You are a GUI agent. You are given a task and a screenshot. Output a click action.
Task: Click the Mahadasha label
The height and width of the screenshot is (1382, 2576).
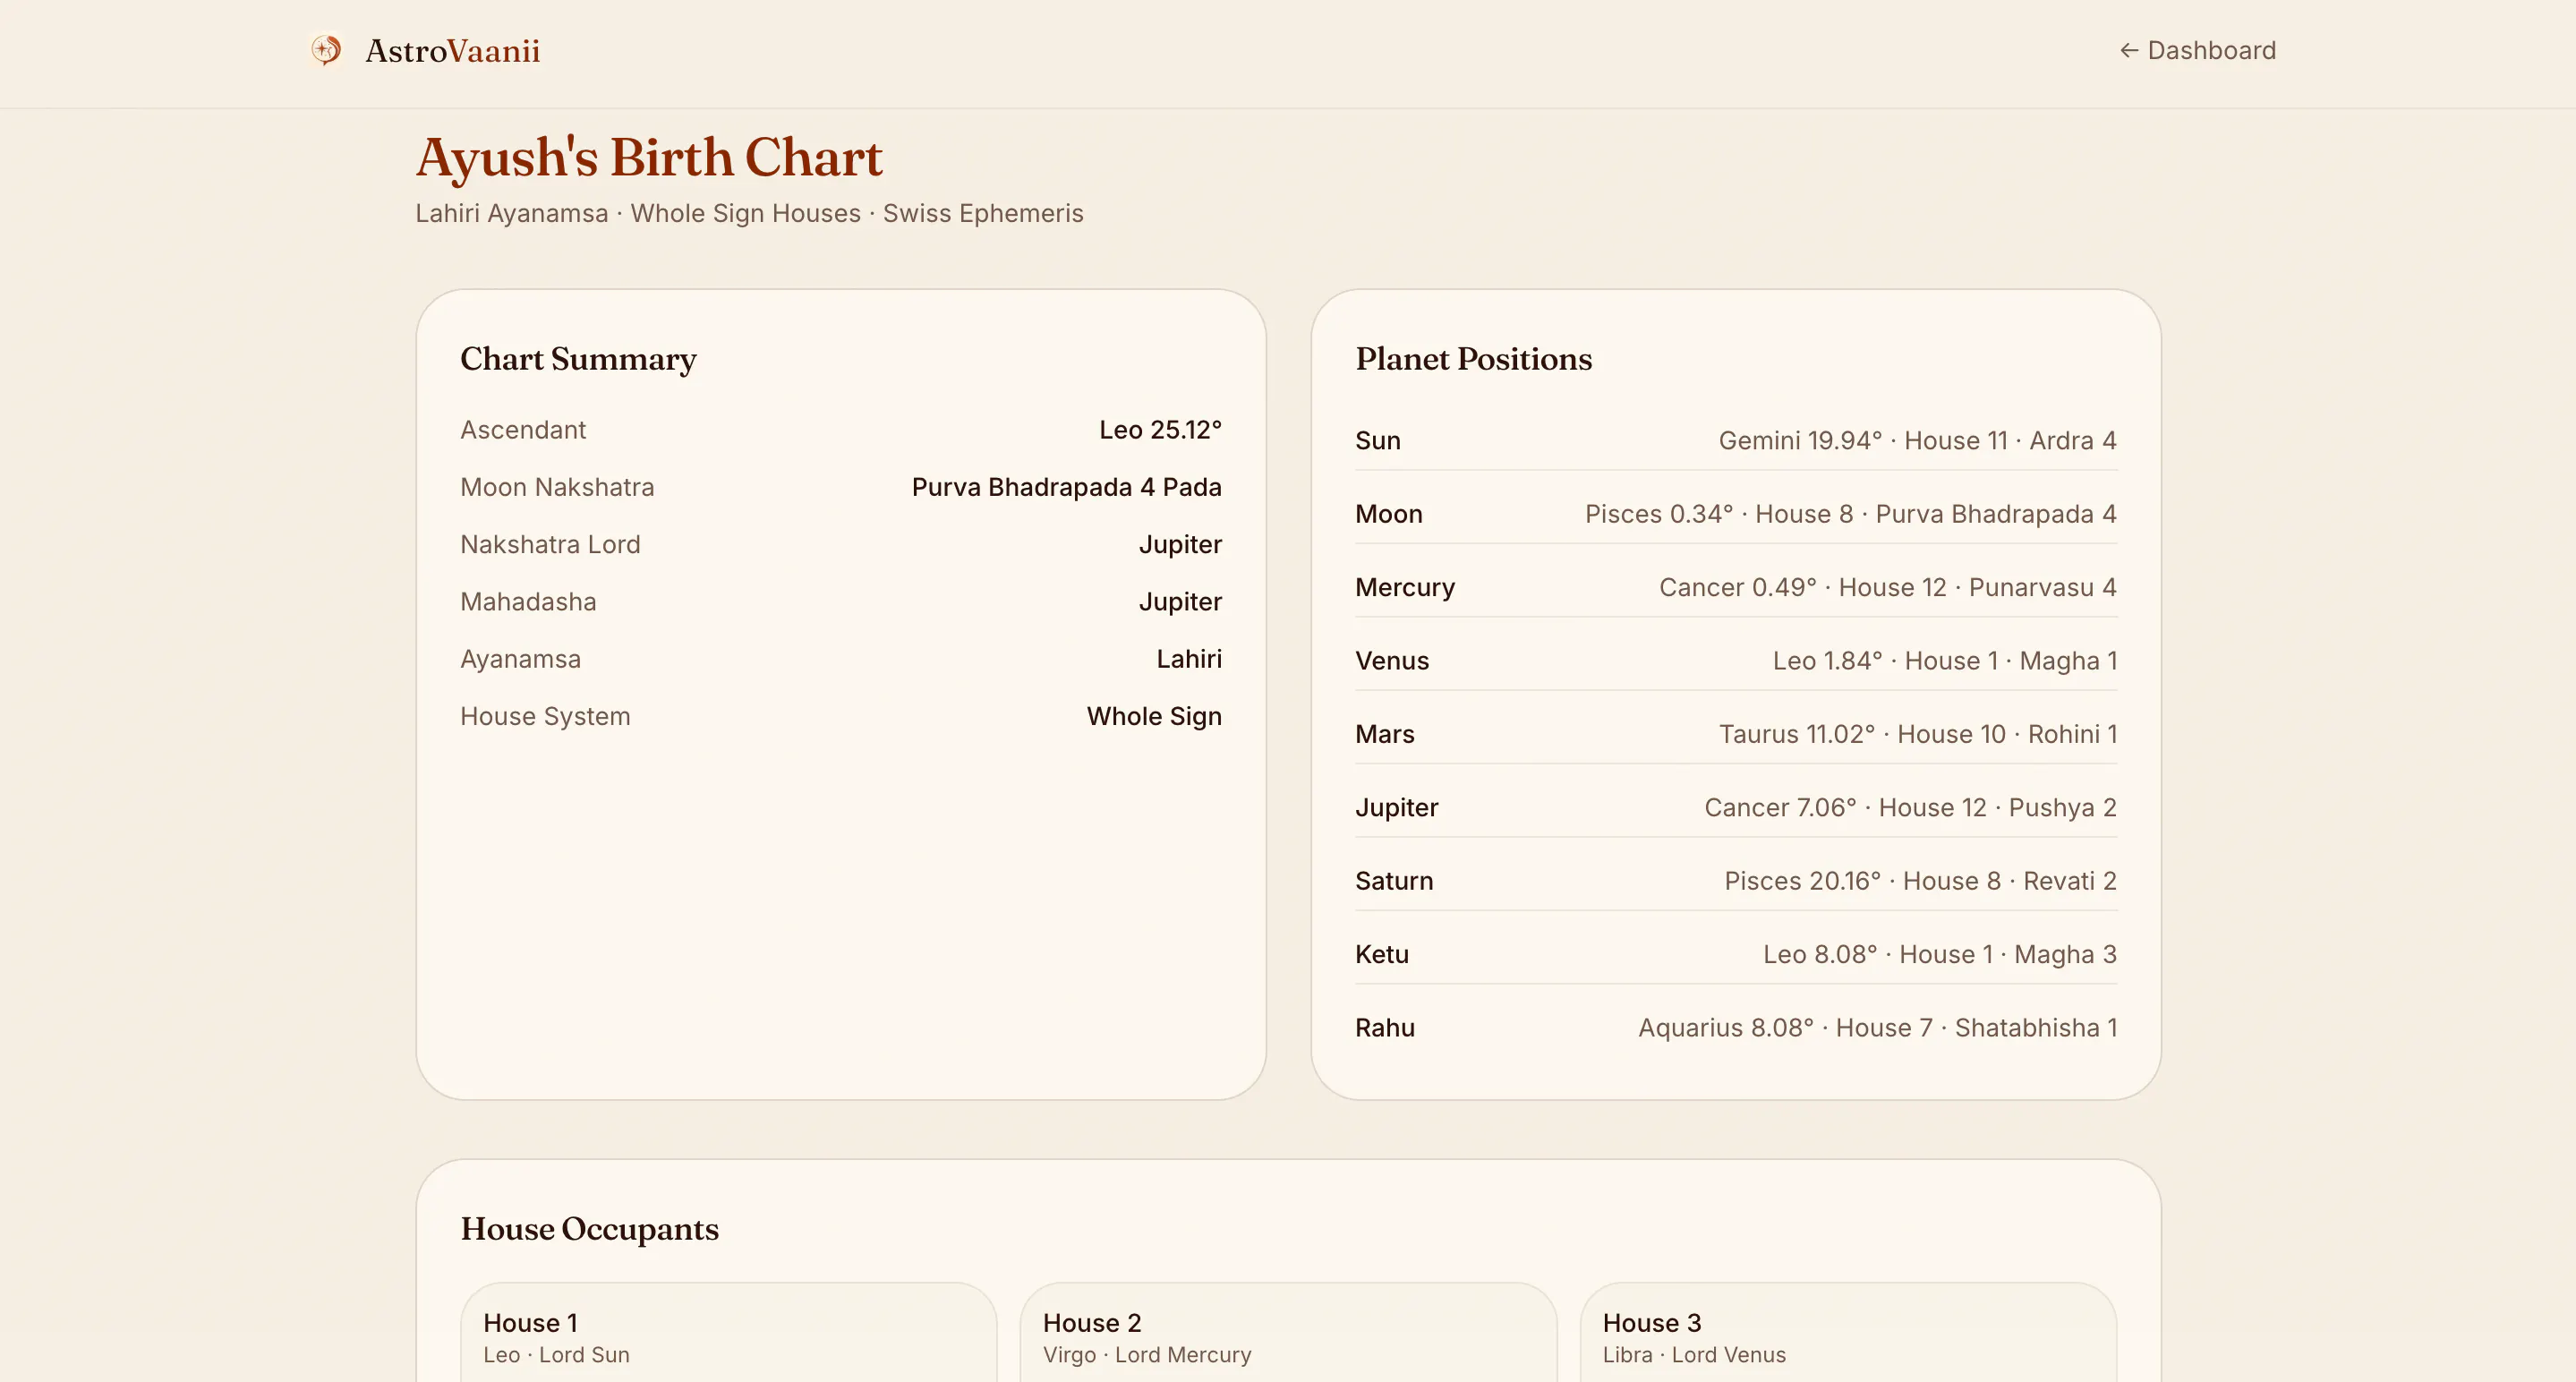(x=528, y=602)
